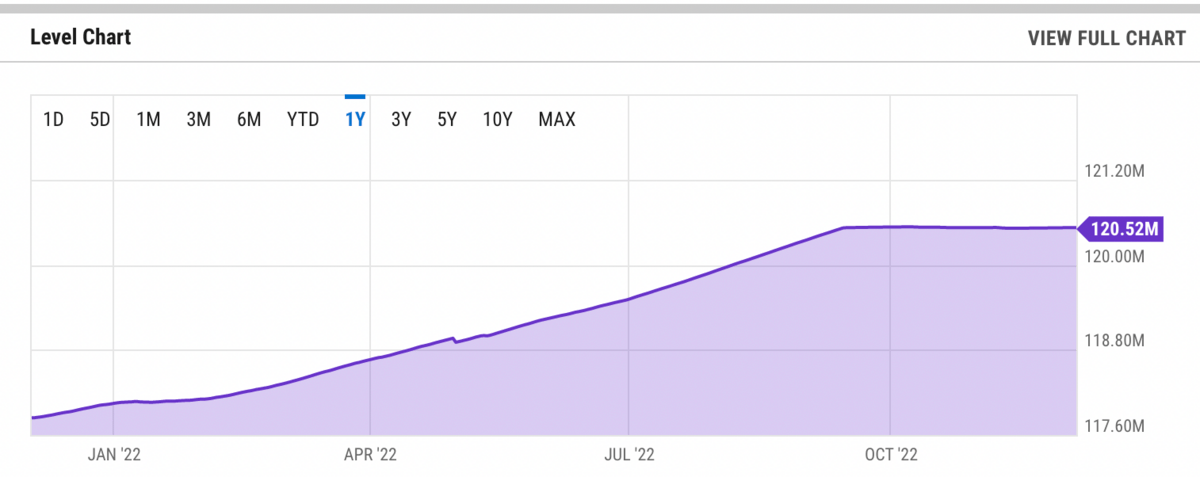Click the 118.80M axis label

[1114, 342]
